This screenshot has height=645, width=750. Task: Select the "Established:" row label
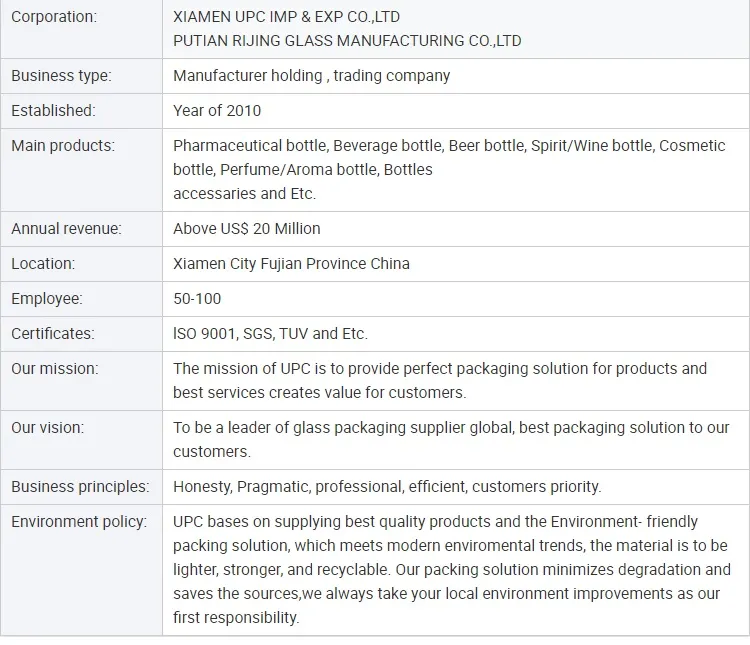click(53, 111)
